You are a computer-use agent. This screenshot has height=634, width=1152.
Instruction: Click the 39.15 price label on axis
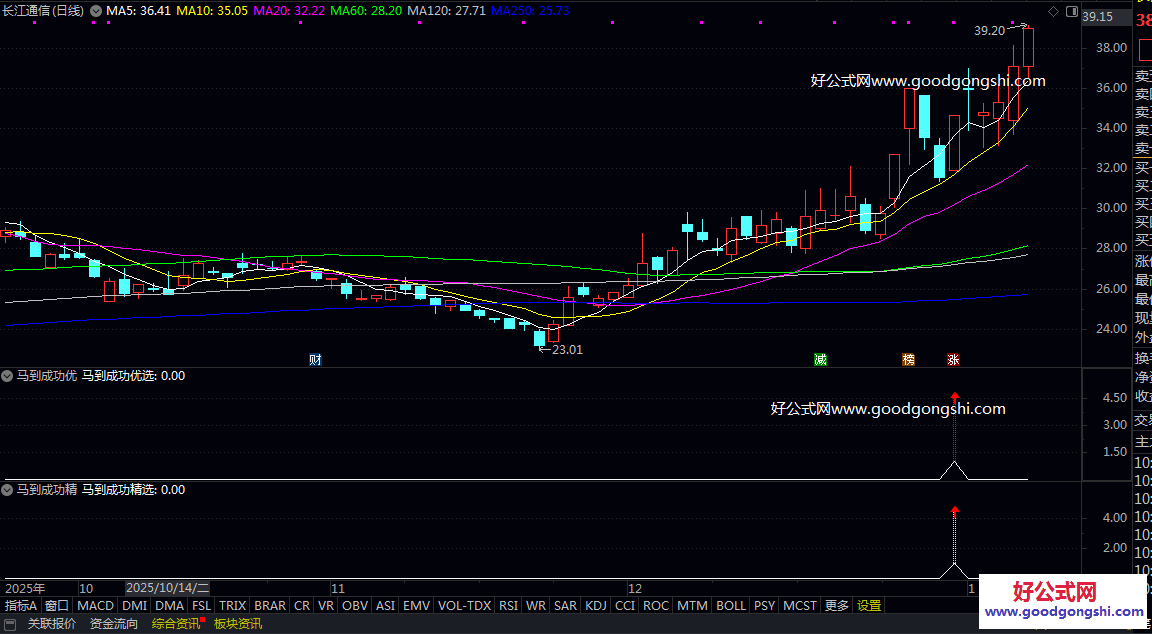1098,17
